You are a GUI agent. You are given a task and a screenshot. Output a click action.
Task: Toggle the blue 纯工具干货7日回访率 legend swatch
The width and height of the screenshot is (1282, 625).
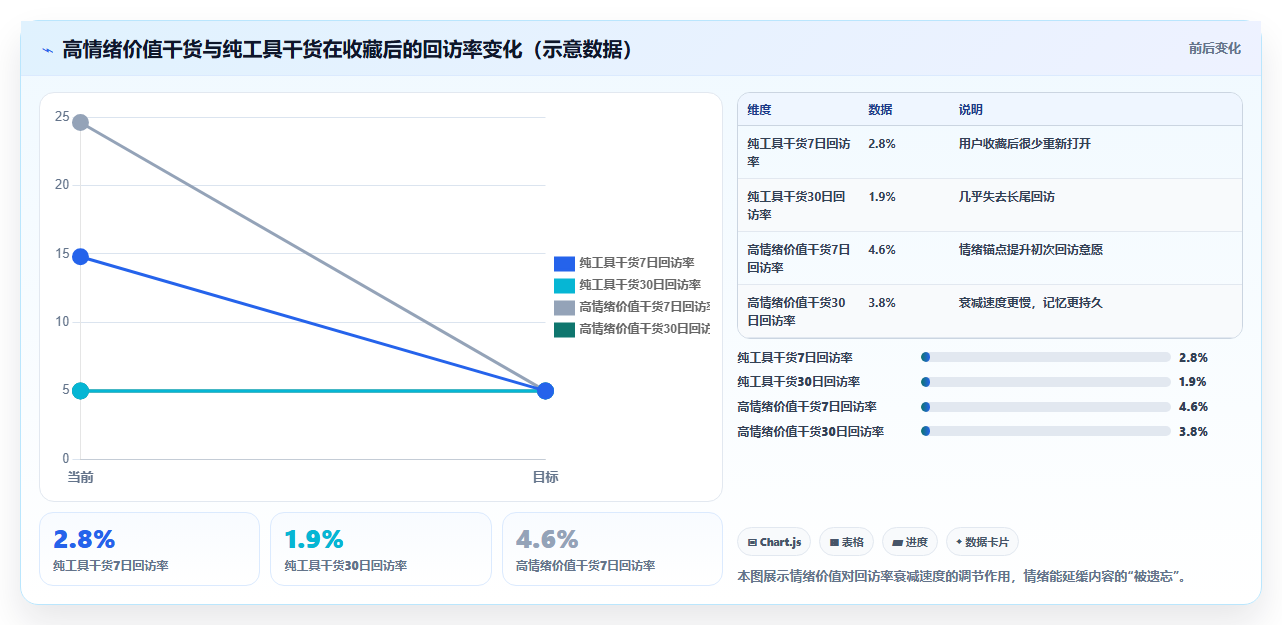pos(564,263)
